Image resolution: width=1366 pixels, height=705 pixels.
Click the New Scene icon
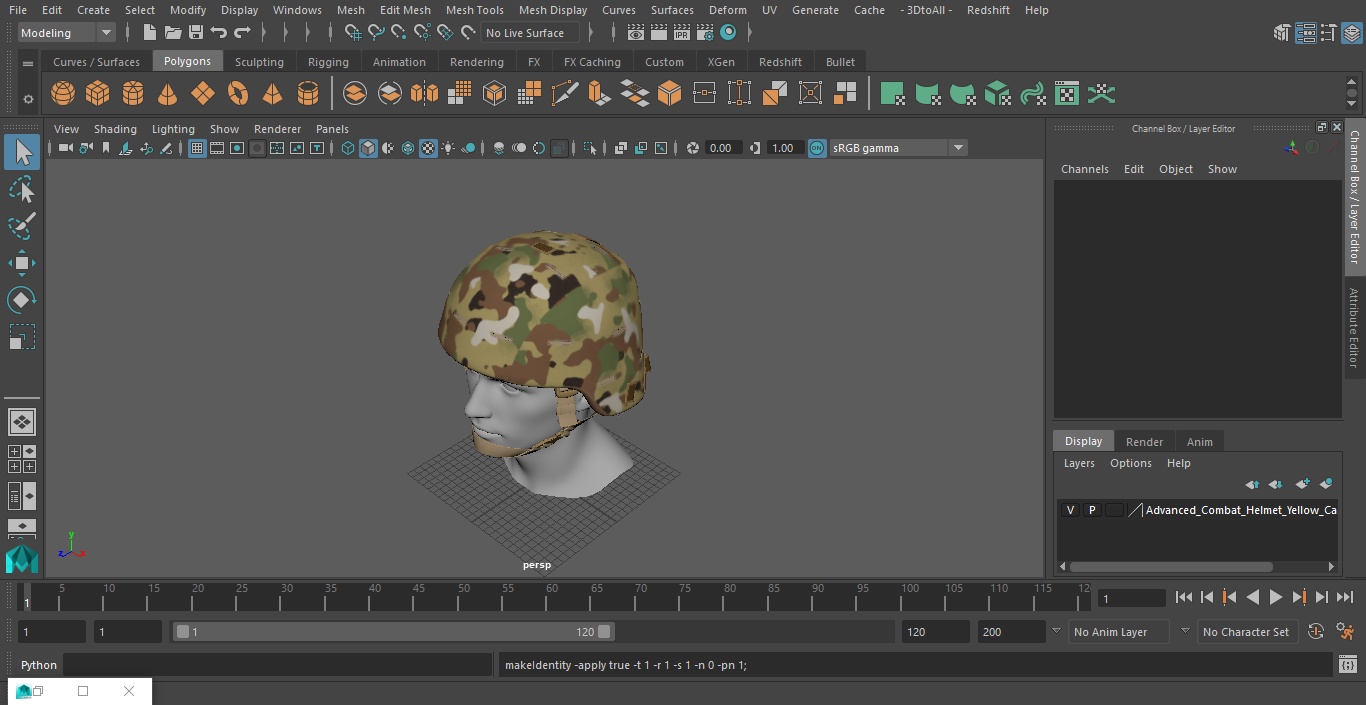point(149,33)
